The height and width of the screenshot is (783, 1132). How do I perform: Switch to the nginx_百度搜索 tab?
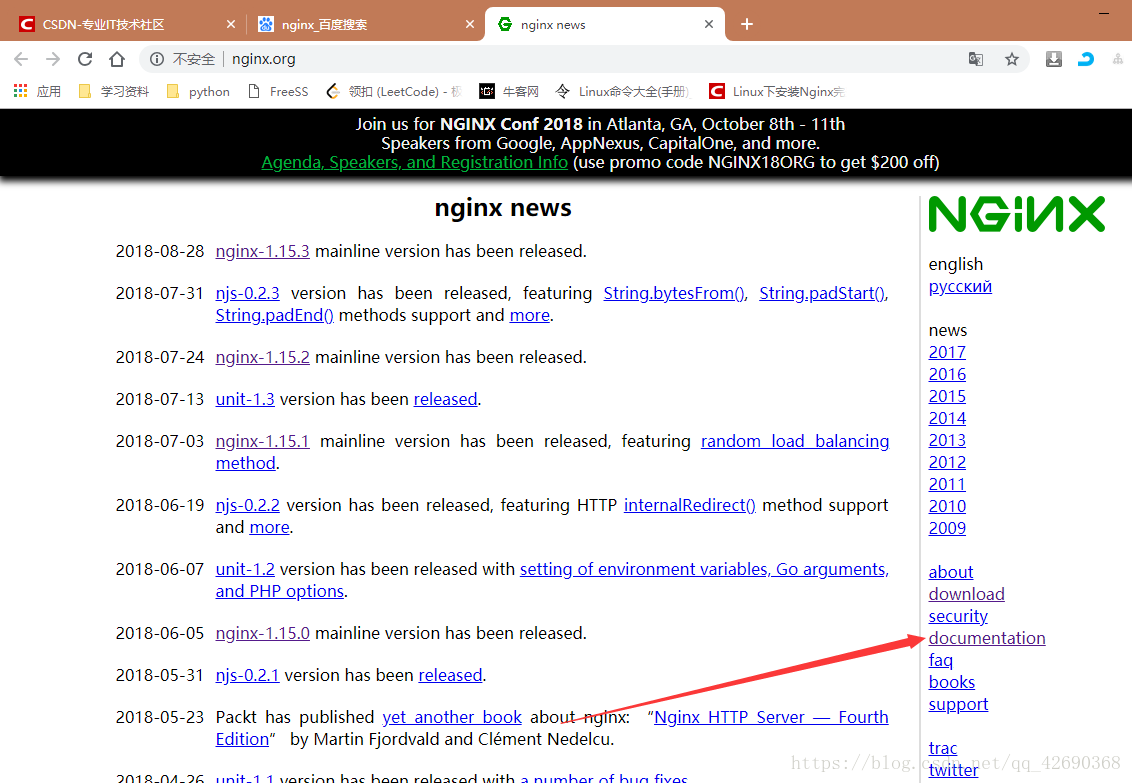[x=365, y=25]
